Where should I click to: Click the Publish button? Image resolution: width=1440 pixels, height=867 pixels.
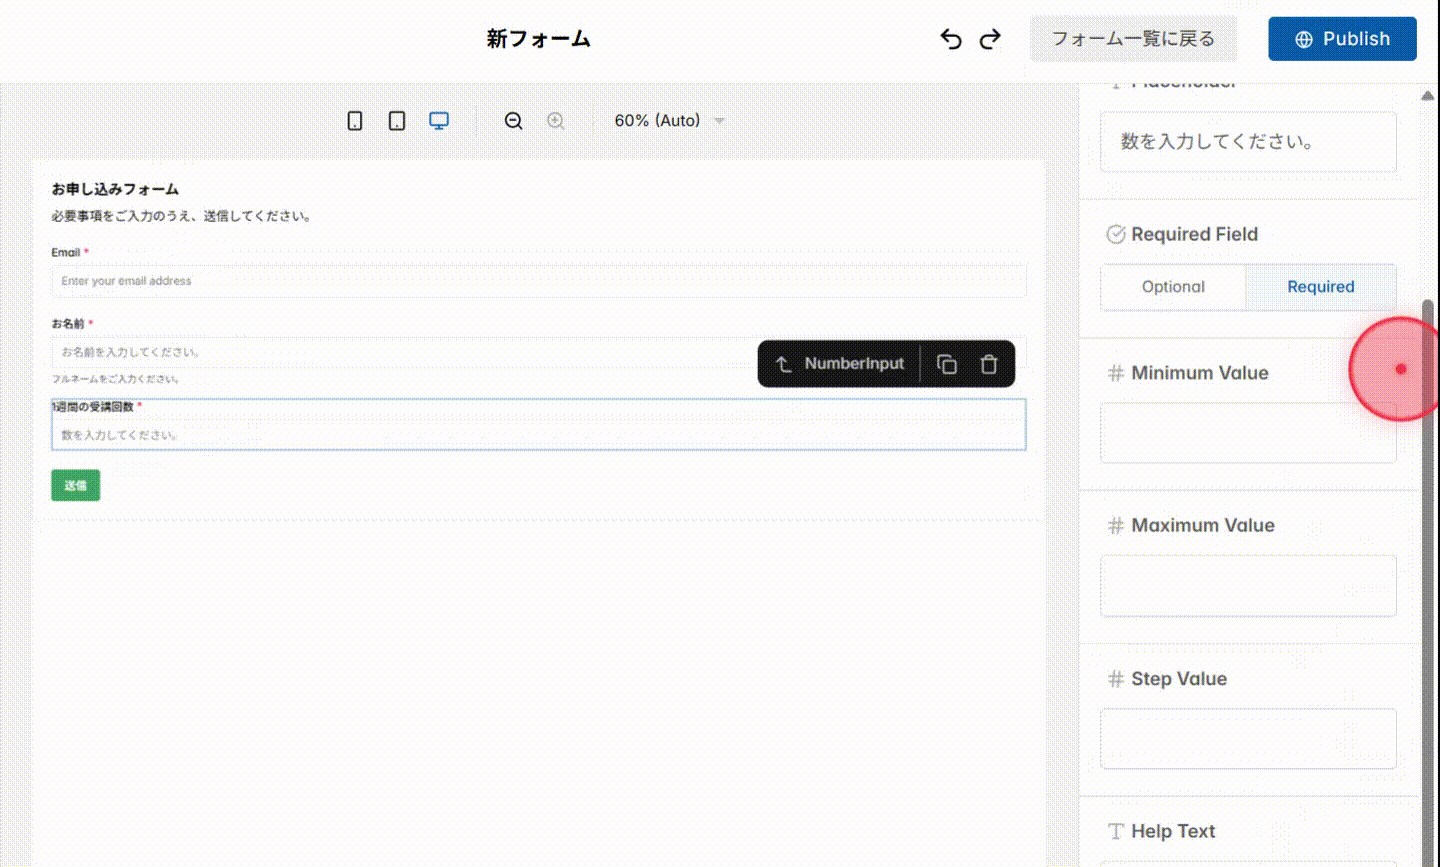tap(1342, 38)
